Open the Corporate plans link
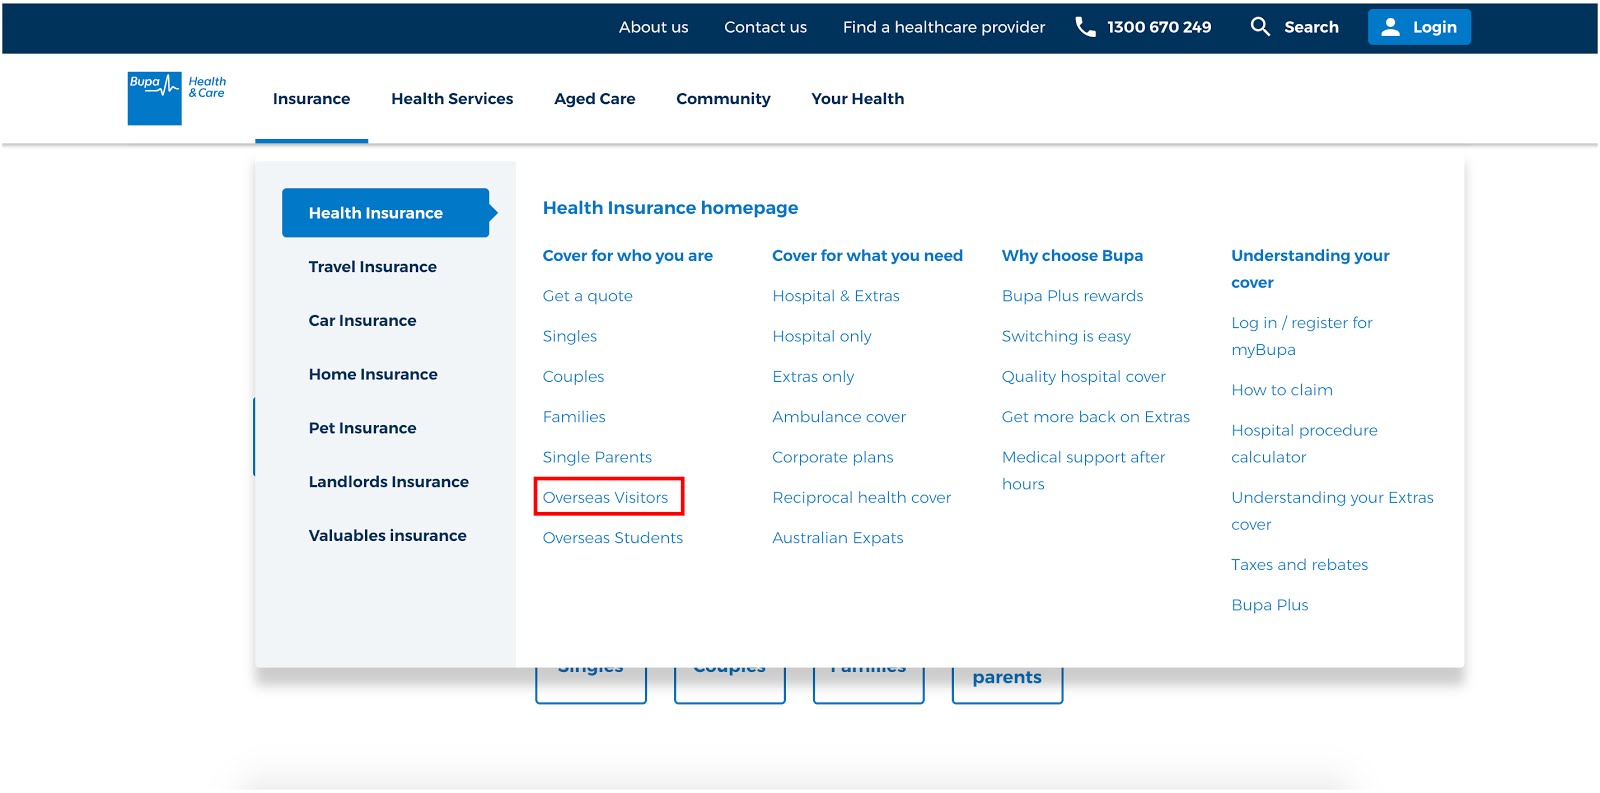This screenshot has height=793, width=1600. [832, 457]
